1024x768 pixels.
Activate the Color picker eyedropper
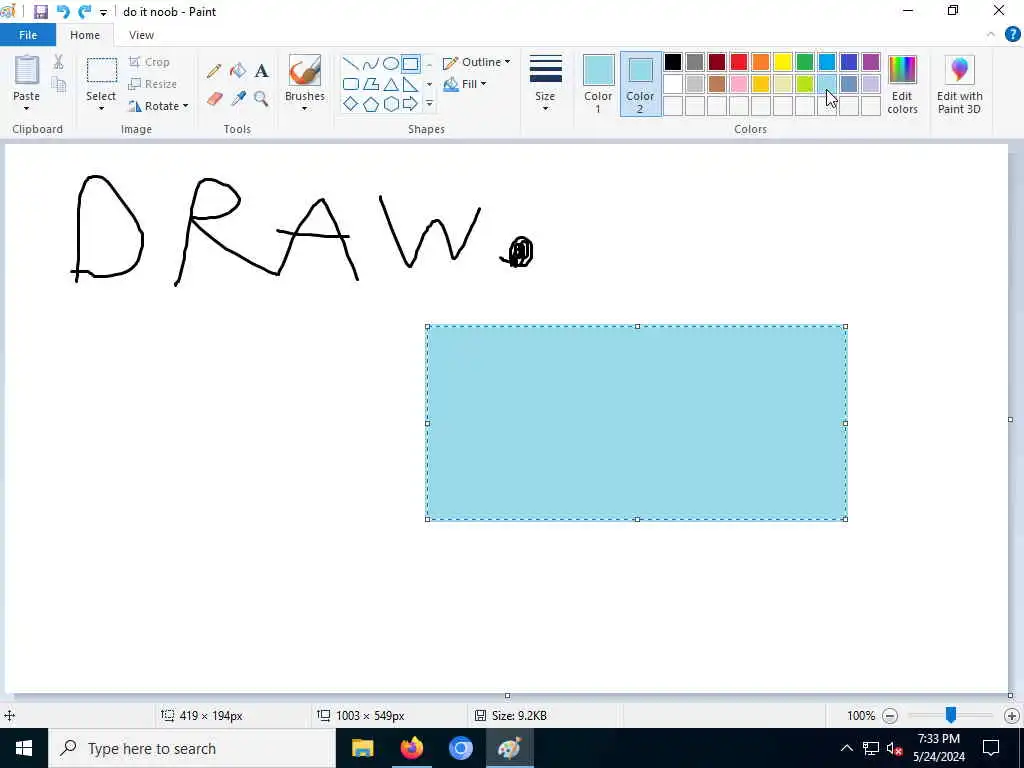point(238,99)
